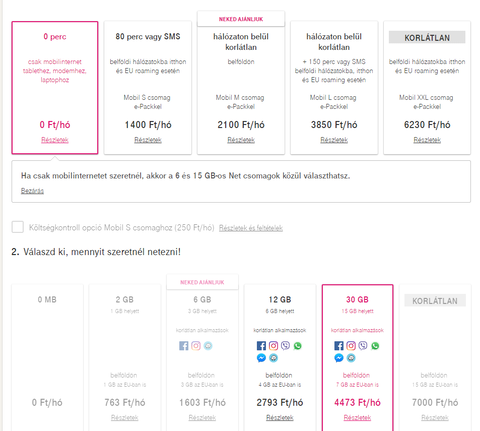Open Részletek és feltételek link
480x431 pixels.
251,228
